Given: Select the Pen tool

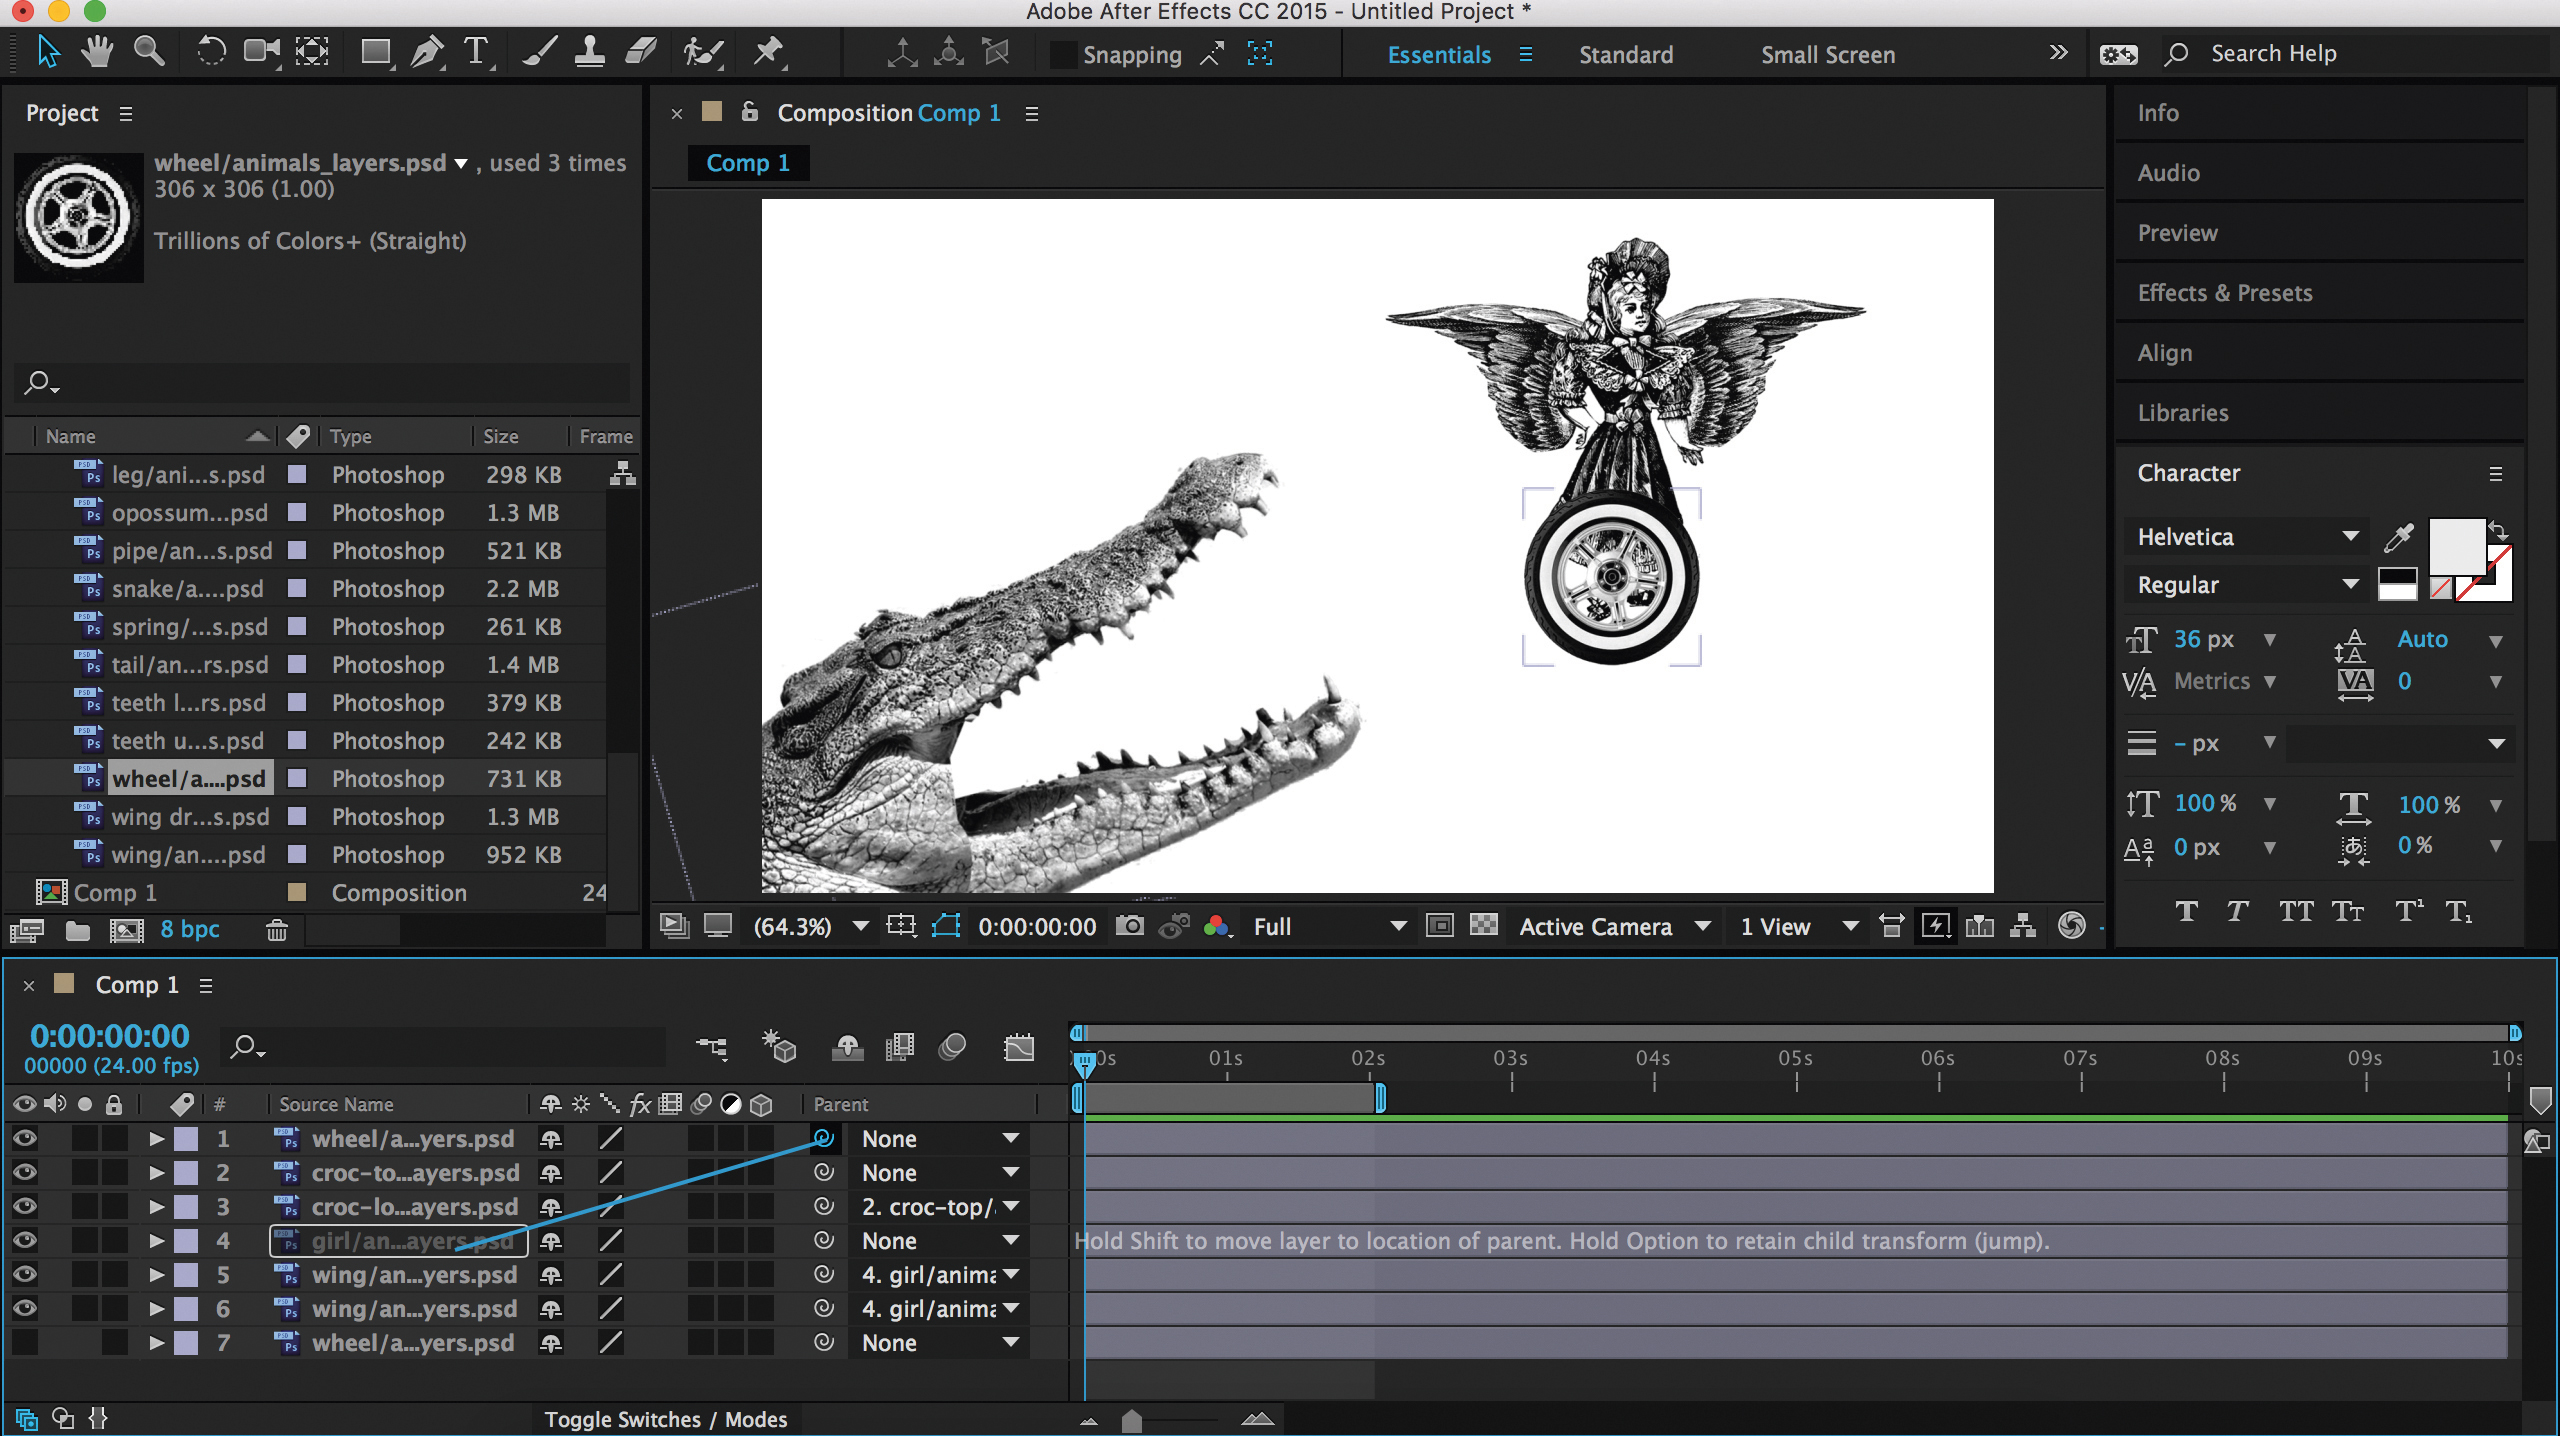Looking at the screenshot, I should [x=427, y=52].
